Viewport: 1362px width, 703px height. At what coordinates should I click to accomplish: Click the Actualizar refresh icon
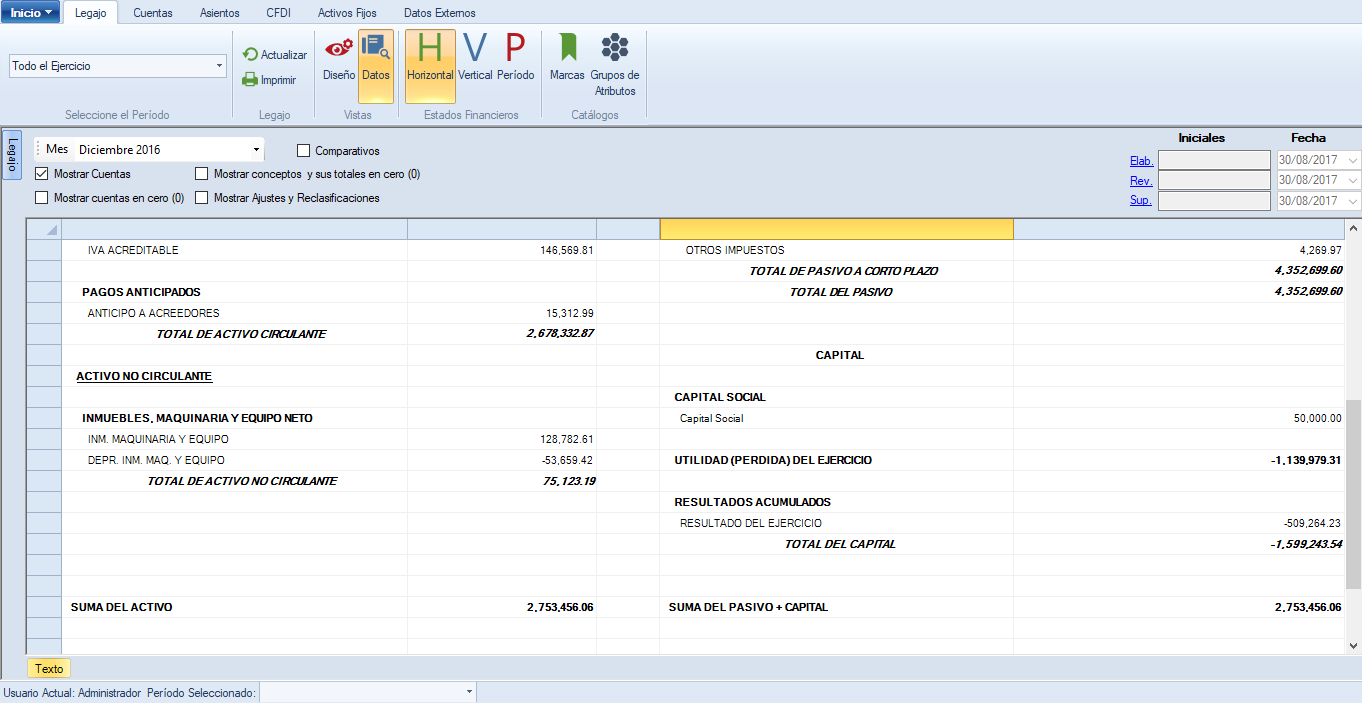(x=251, y=55)
